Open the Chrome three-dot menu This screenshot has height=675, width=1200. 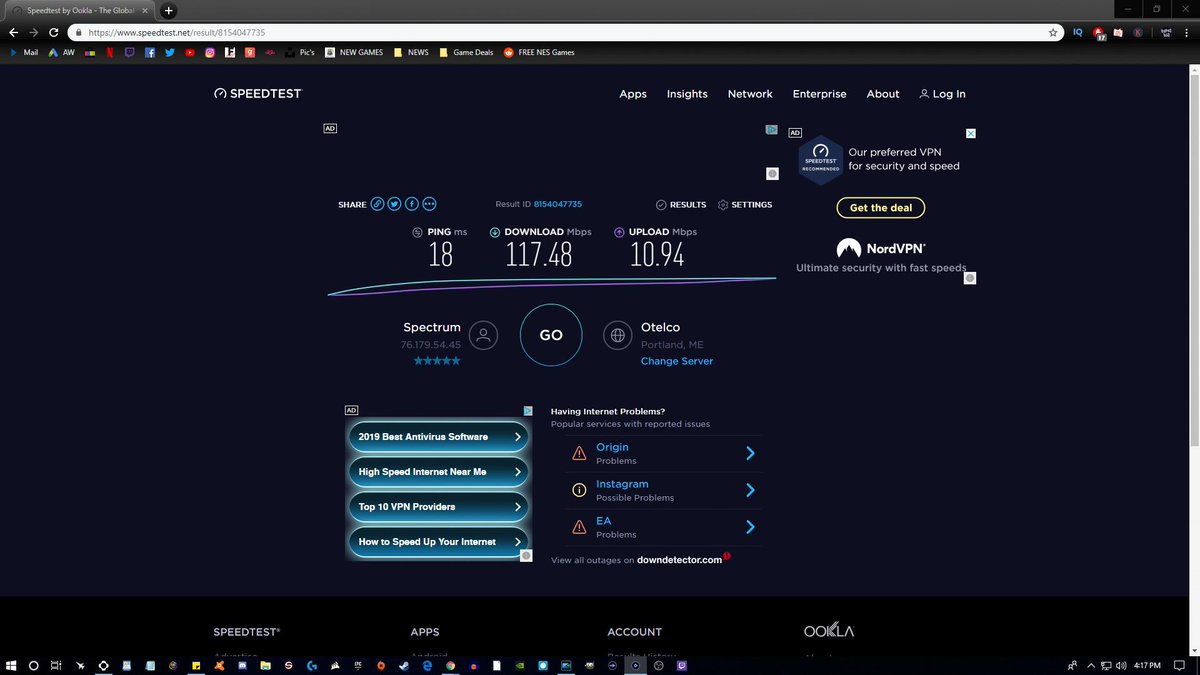pyautogui.click(x=1188, y=32)
